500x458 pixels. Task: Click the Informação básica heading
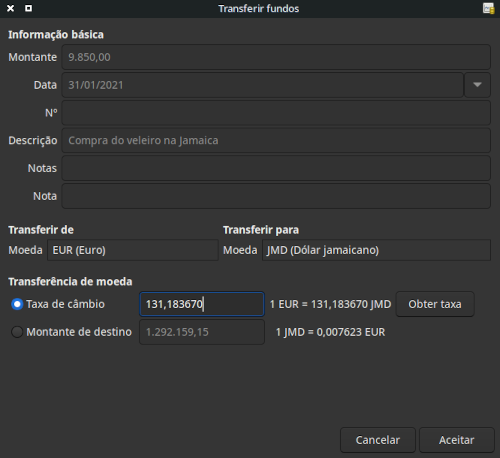(56, 35)
